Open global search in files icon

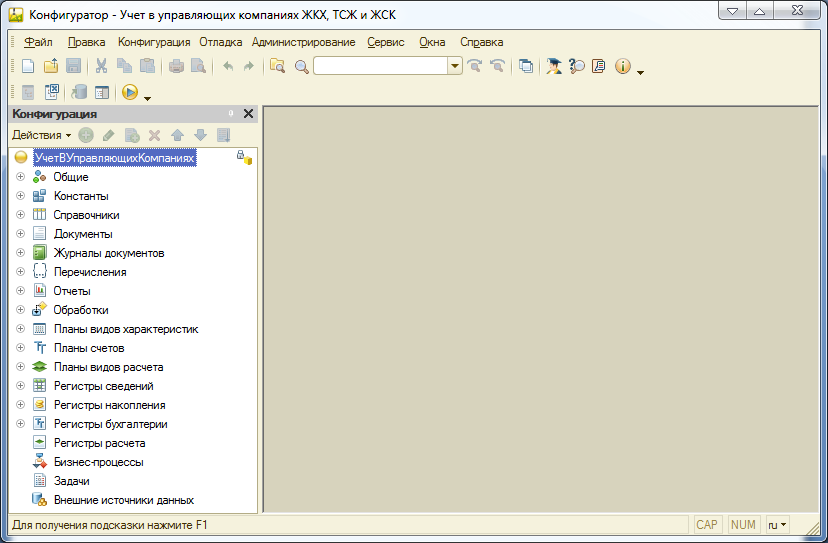[x=277, y=66]
